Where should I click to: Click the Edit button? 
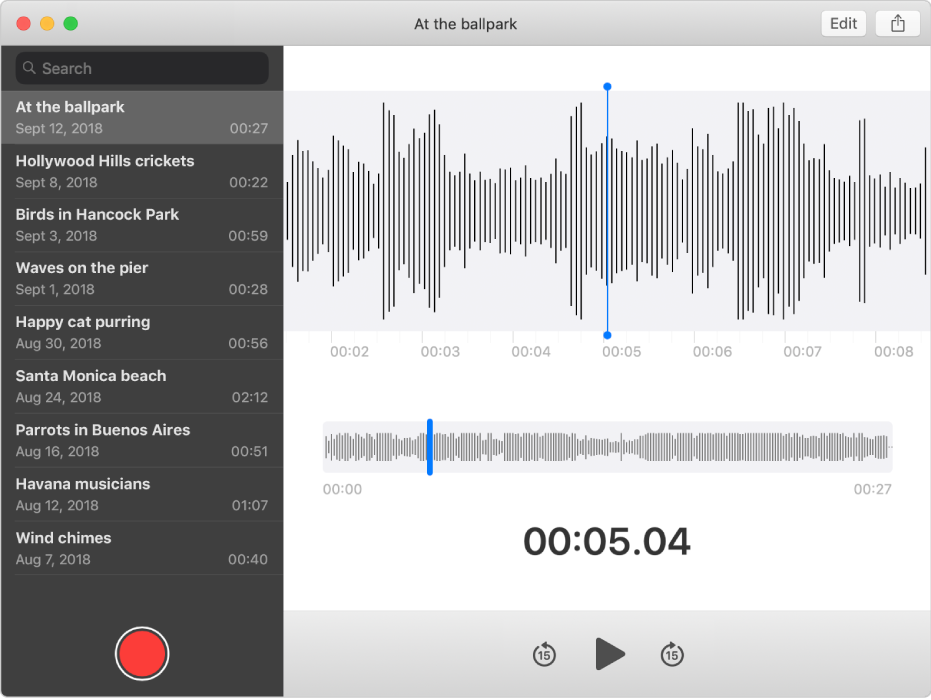point(843,24)
